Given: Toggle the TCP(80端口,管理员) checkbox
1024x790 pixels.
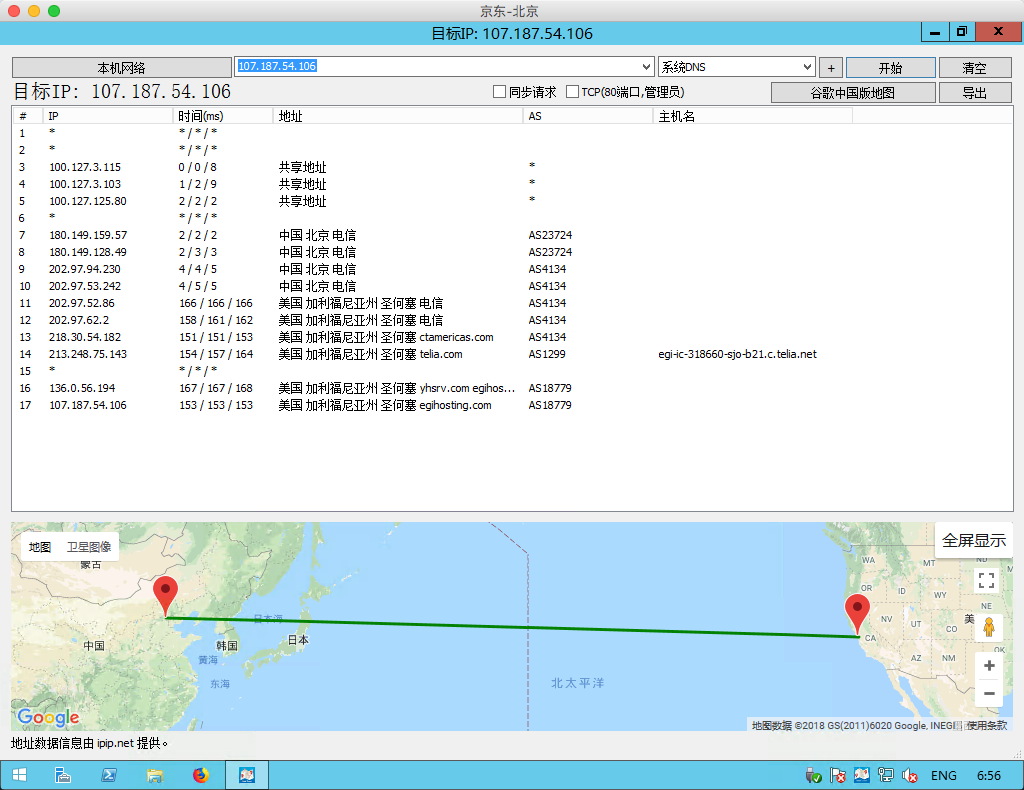Looking at the screenshot, I should (572, 92).
